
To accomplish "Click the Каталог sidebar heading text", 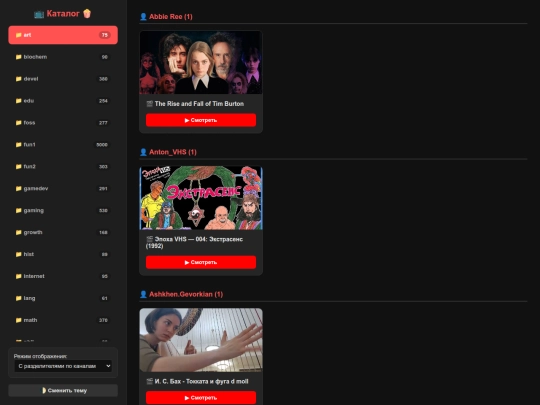I will point(63,14).
